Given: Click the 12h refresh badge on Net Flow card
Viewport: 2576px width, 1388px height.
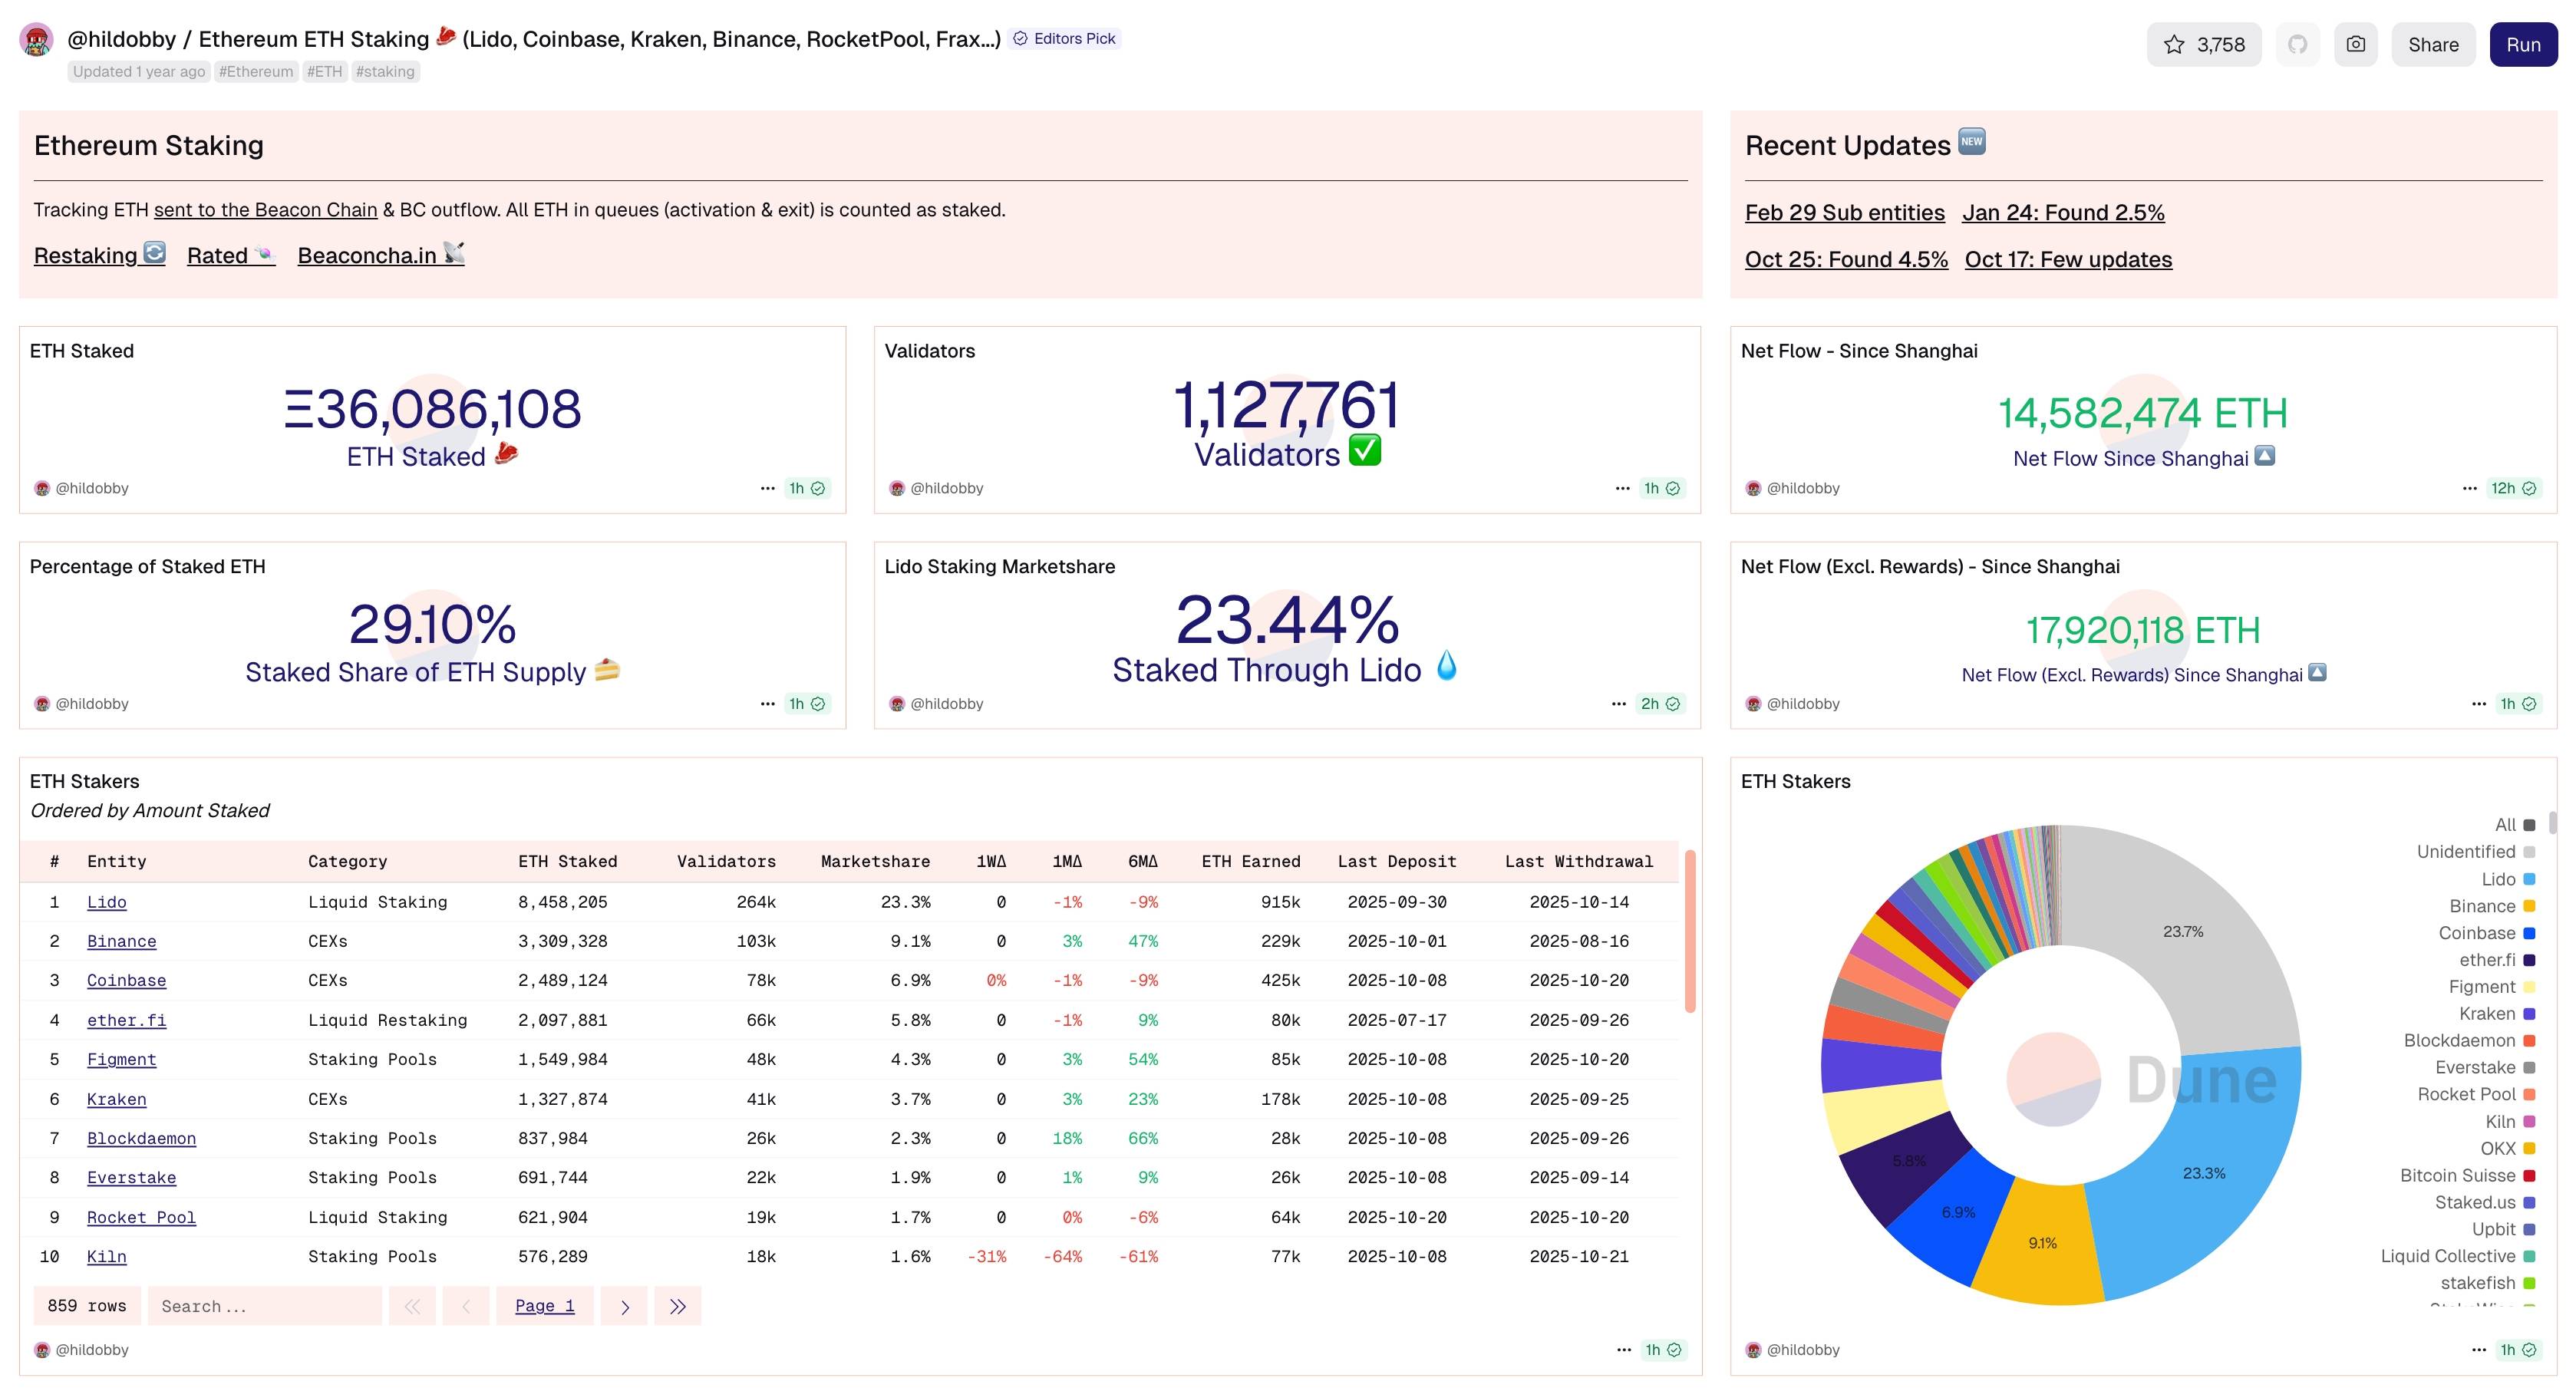Looking at the screenshot, I should pyautogui.click(x=2512, y=488).
